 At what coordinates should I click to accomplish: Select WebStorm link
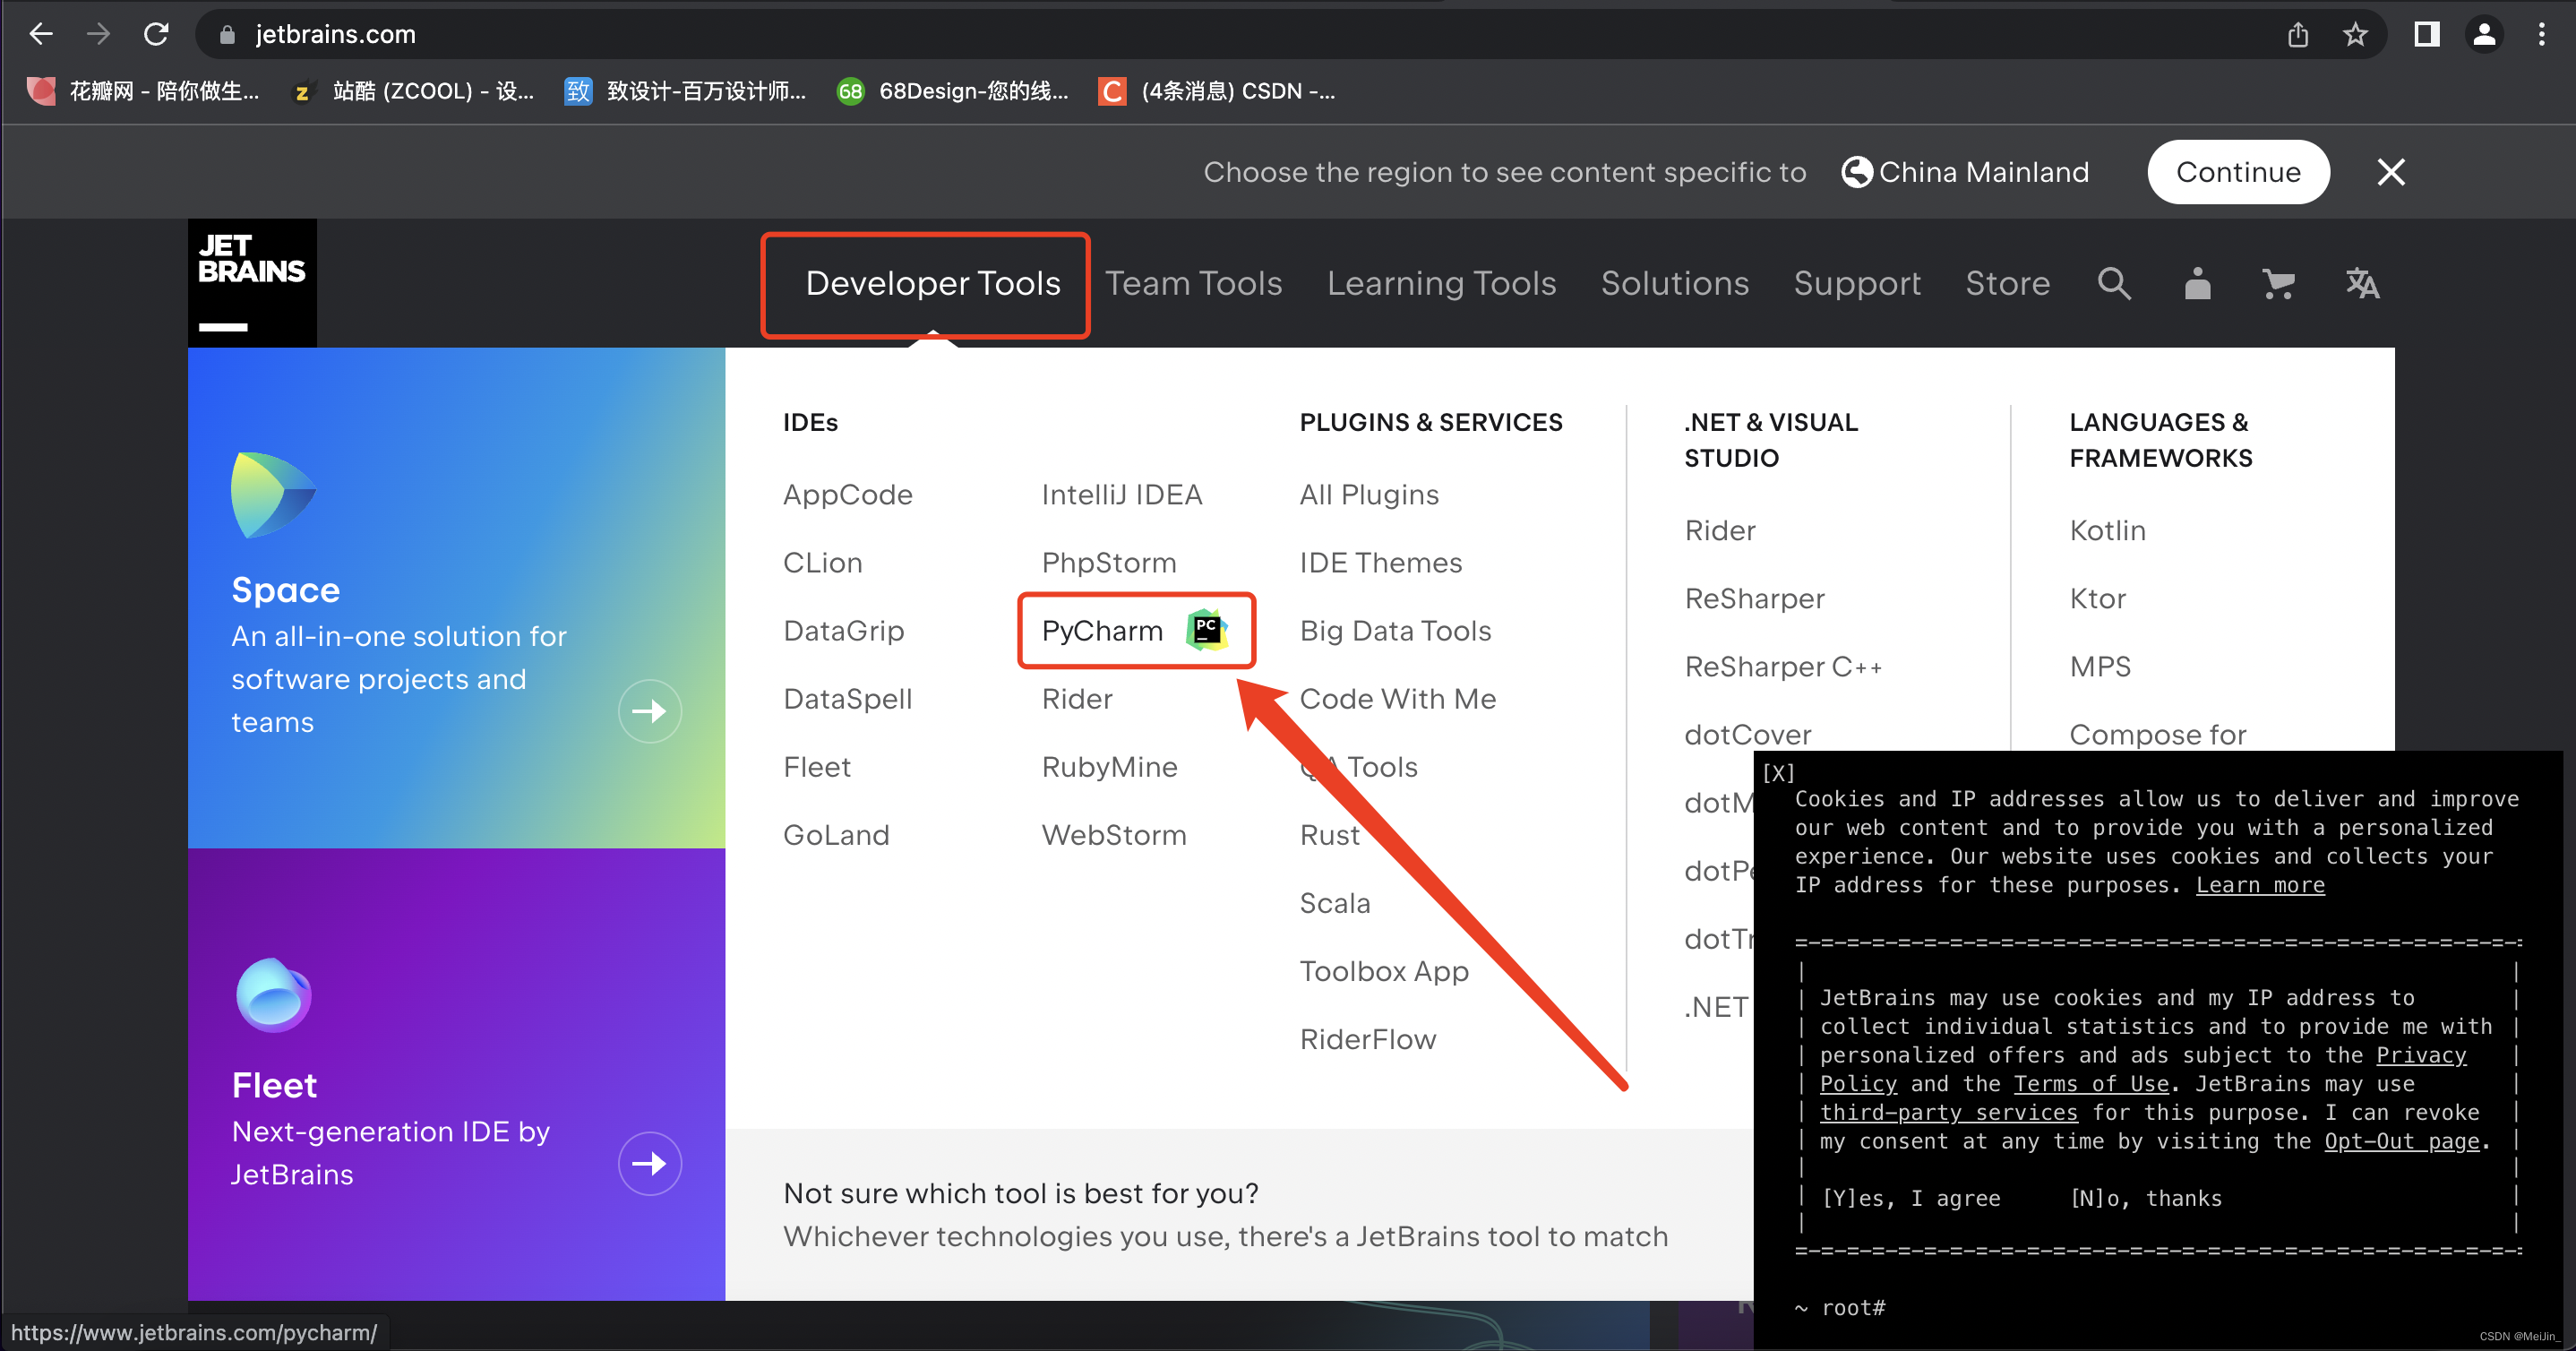(1114, 834)
